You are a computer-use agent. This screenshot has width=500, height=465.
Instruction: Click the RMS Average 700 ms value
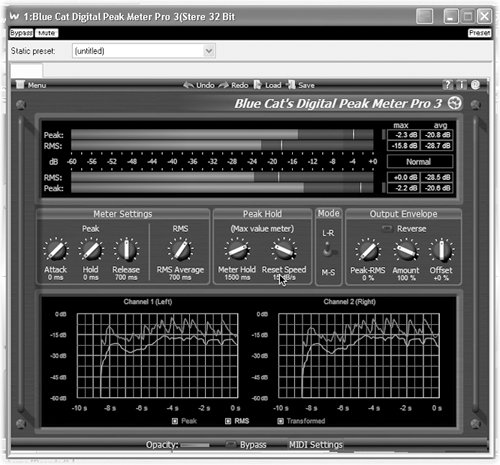pos(180,277)
